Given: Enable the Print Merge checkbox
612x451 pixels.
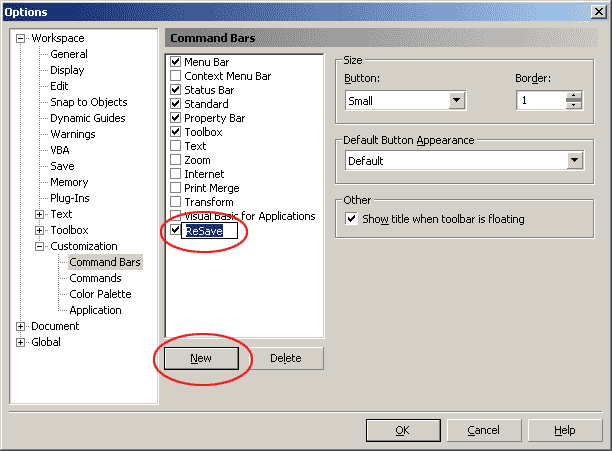Looking at the screenshot, I should (x=176, y=188).
